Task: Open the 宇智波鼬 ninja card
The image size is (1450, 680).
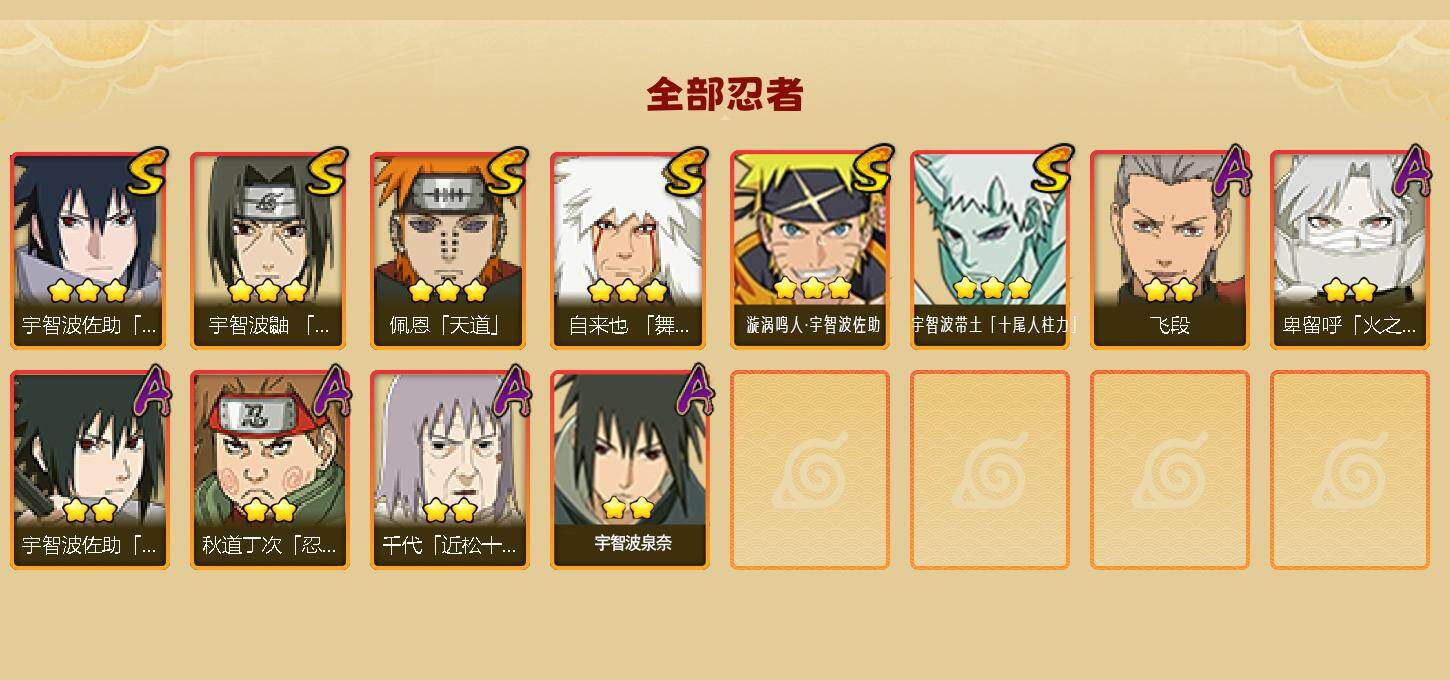Action: [x=269, y=250]
